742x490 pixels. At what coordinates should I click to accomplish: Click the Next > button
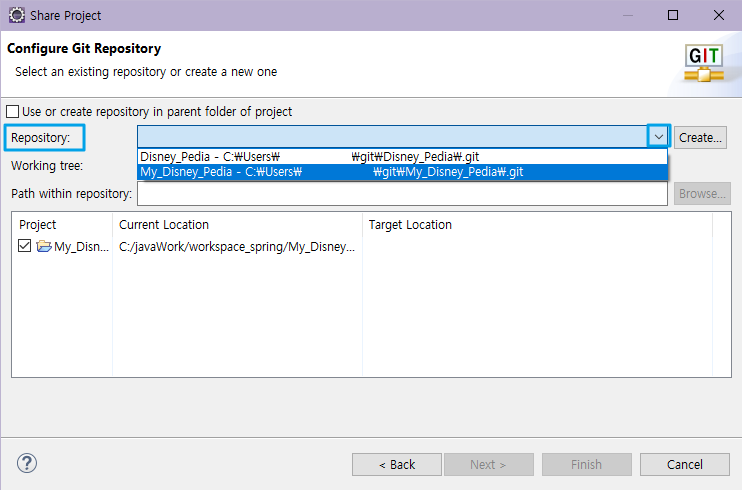click(x=488, y=464)
